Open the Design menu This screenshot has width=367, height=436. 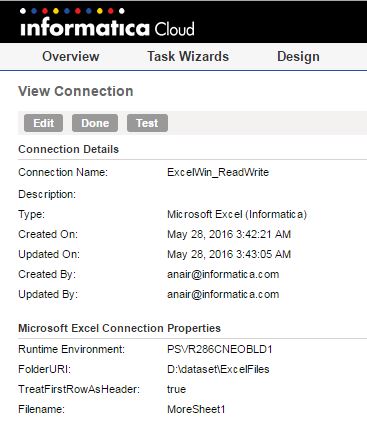(298, 56)
